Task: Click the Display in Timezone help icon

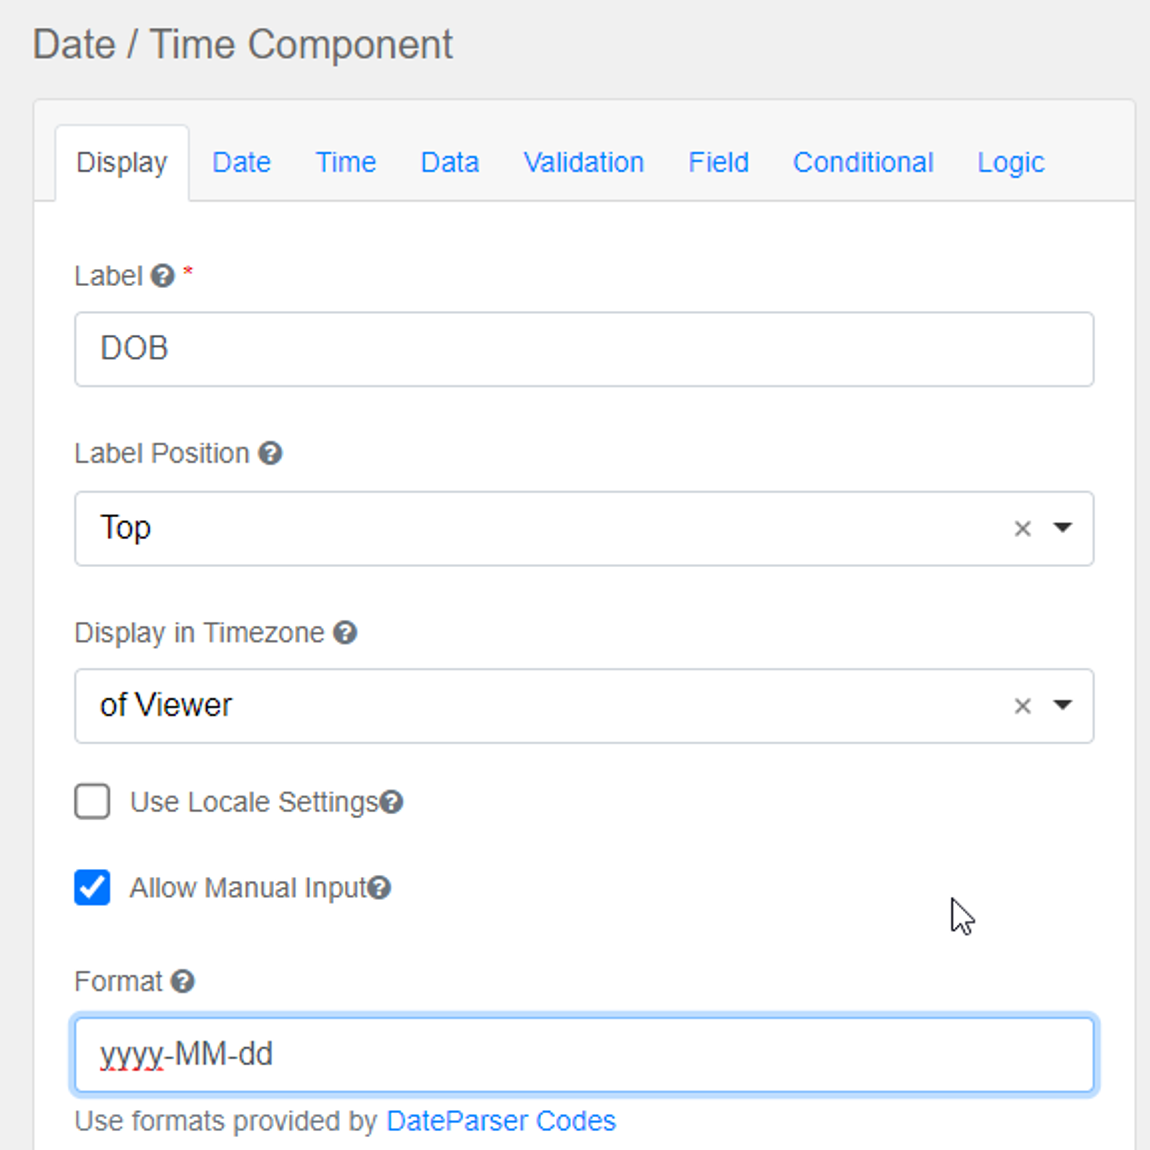Action: (x=345, y=633)
